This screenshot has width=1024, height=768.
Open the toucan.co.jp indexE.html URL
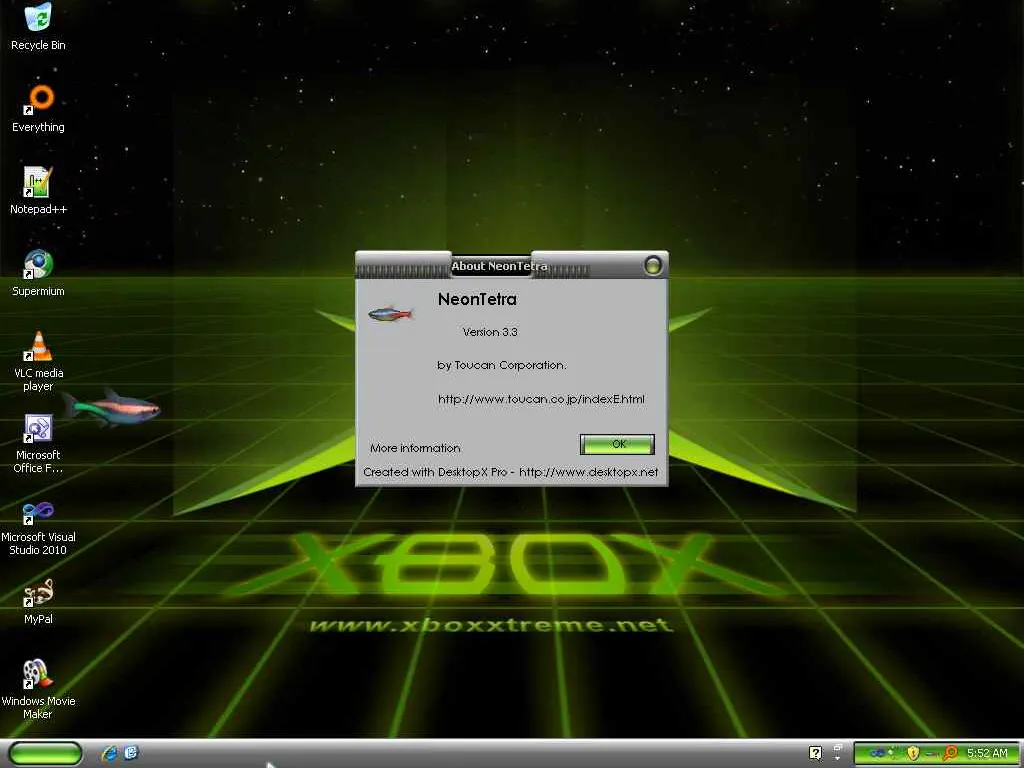(x=541, y=399)
